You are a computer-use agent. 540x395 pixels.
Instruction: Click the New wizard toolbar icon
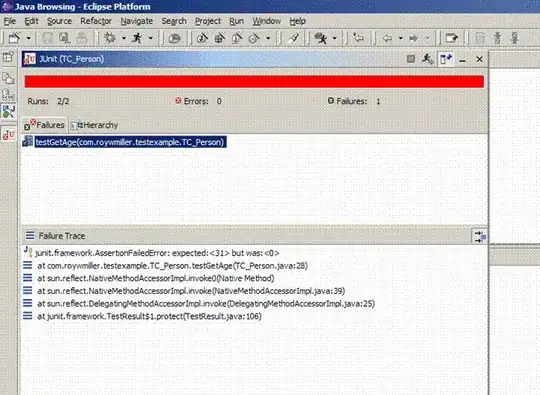pos(14,38)
